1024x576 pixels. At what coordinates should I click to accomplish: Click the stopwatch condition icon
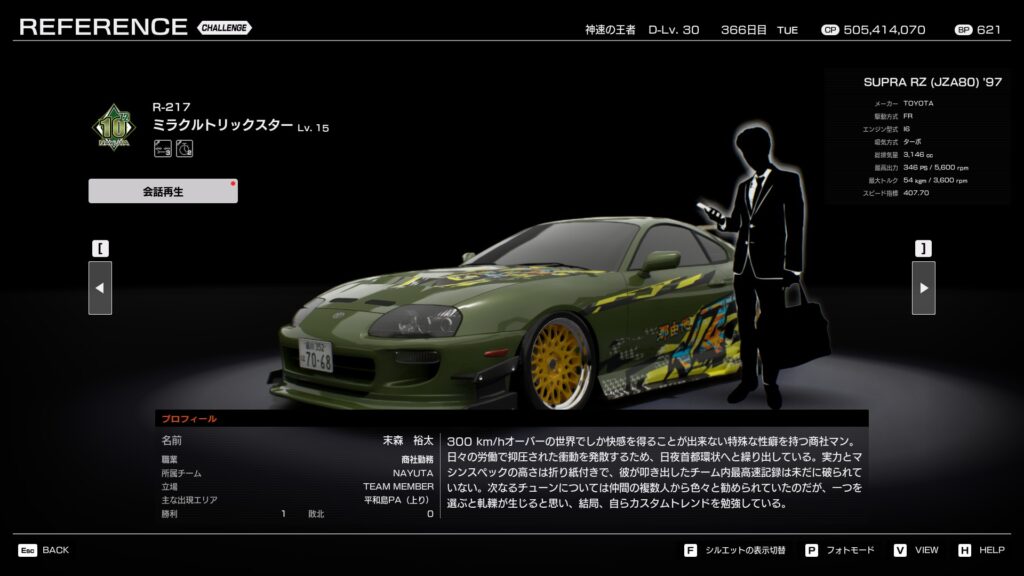click(x=184, y=149)
